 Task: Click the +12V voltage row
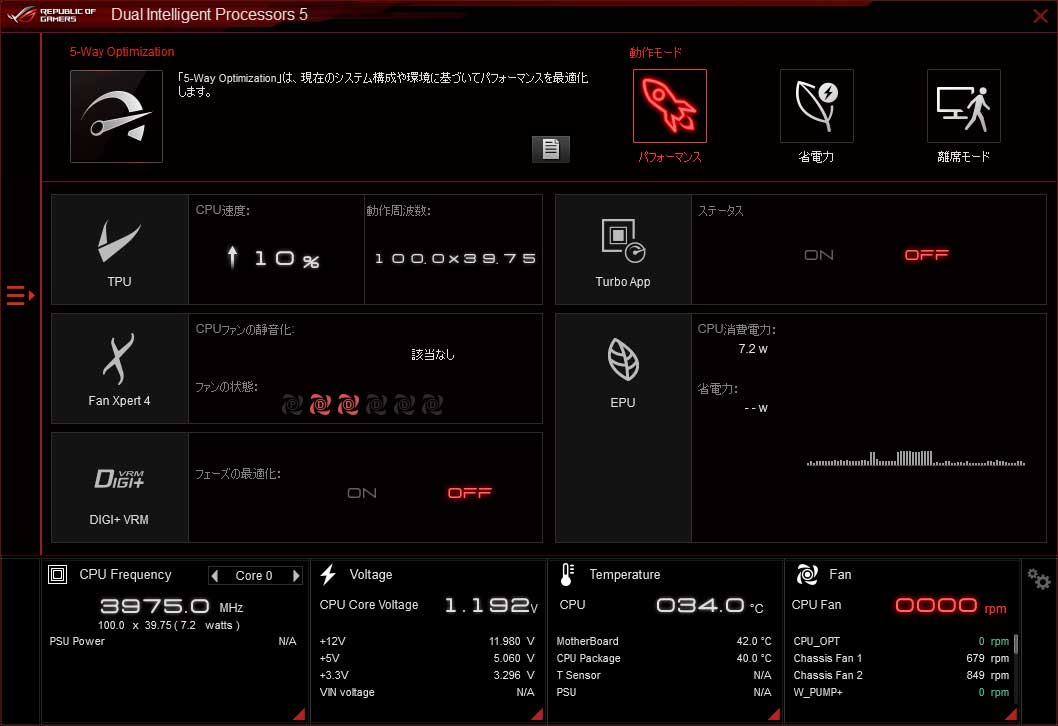click(x=427, y=641)
